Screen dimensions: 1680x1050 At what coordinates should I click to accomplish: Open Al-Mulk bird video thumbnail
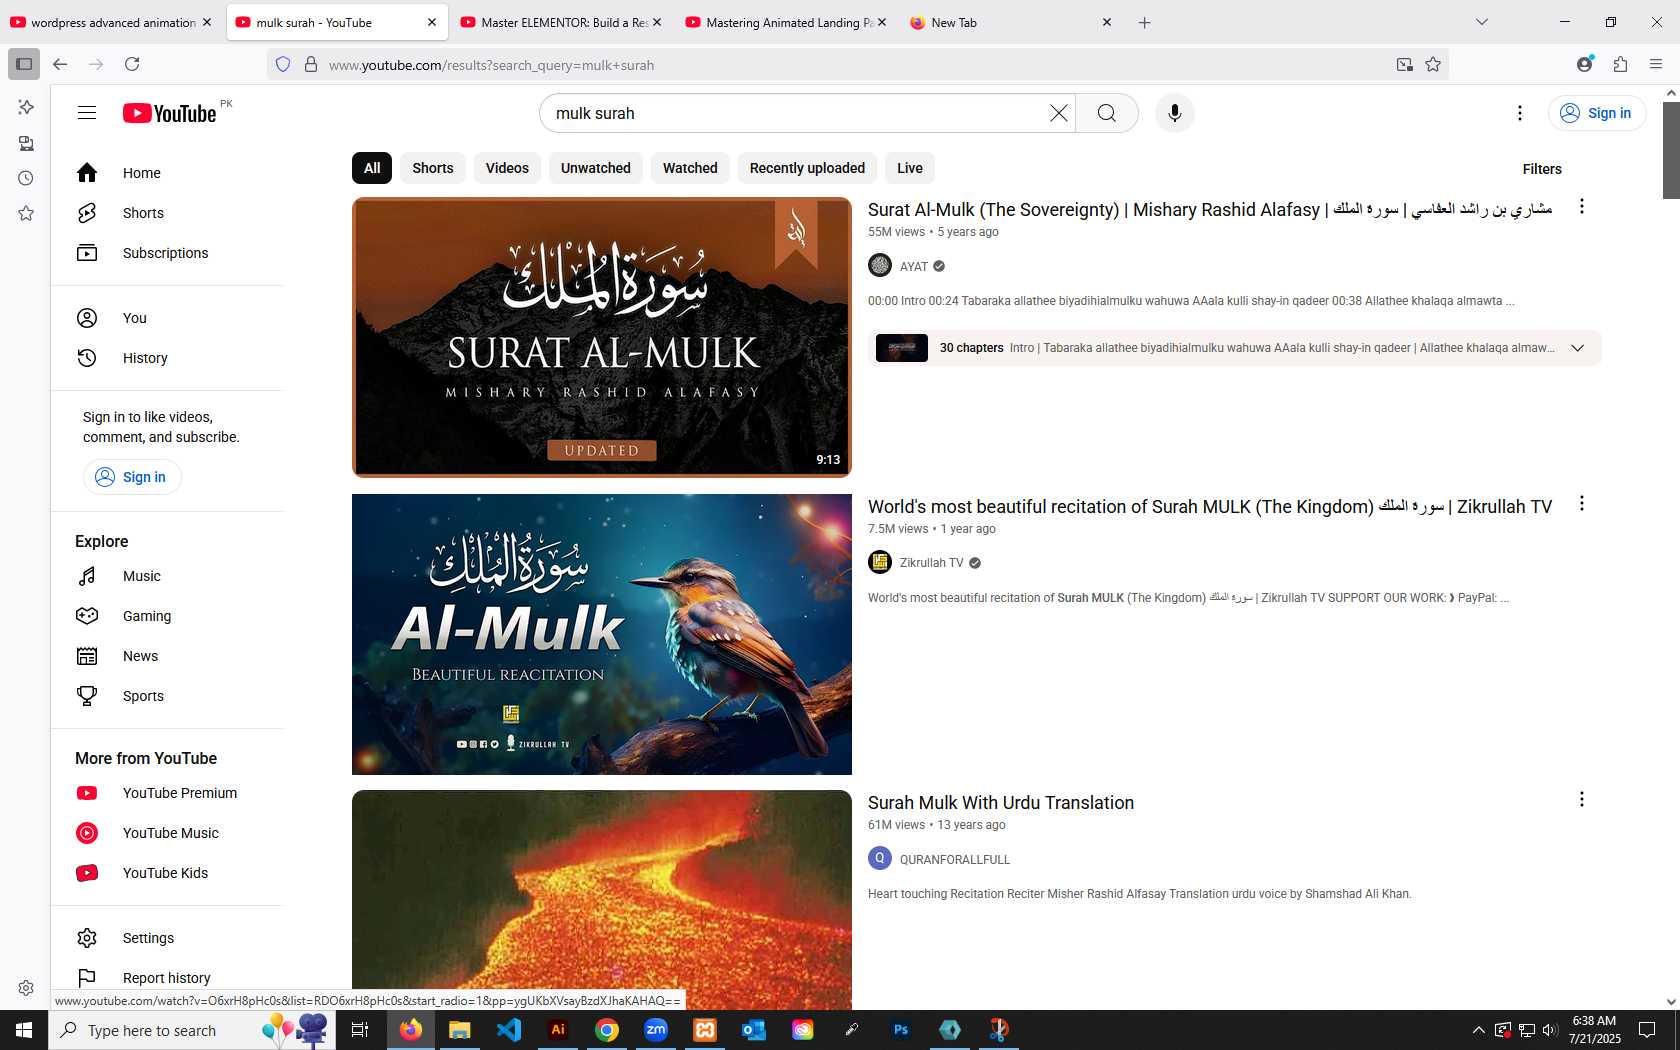(x=601, y=634)
